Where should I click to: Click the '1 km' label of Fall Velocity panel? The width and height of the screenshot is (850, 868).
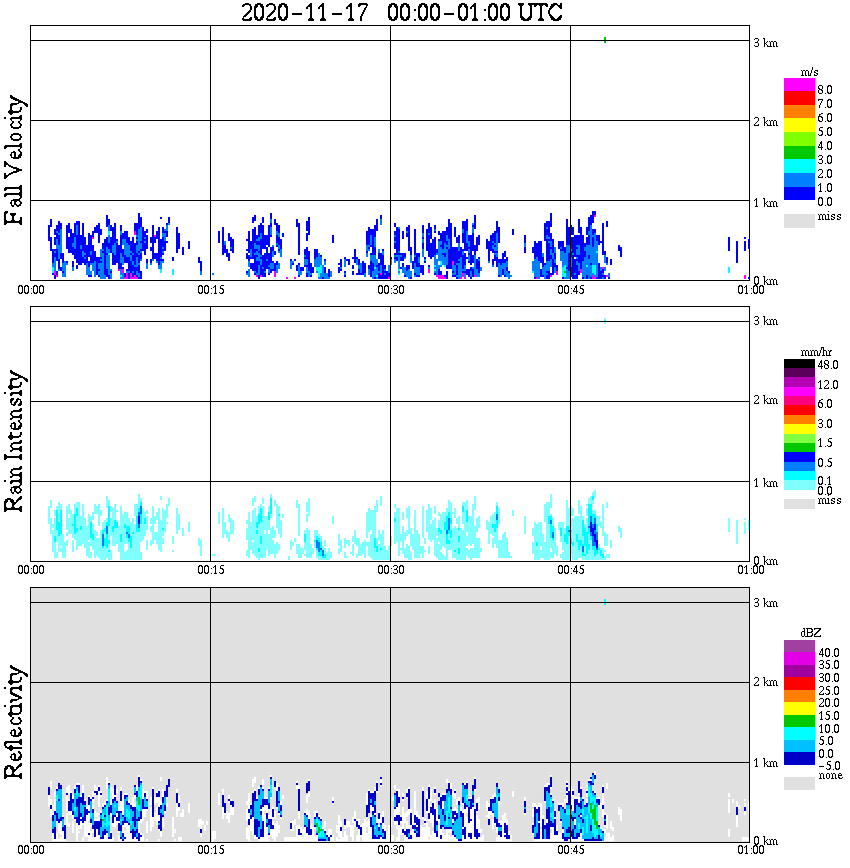tap(766, 203)
